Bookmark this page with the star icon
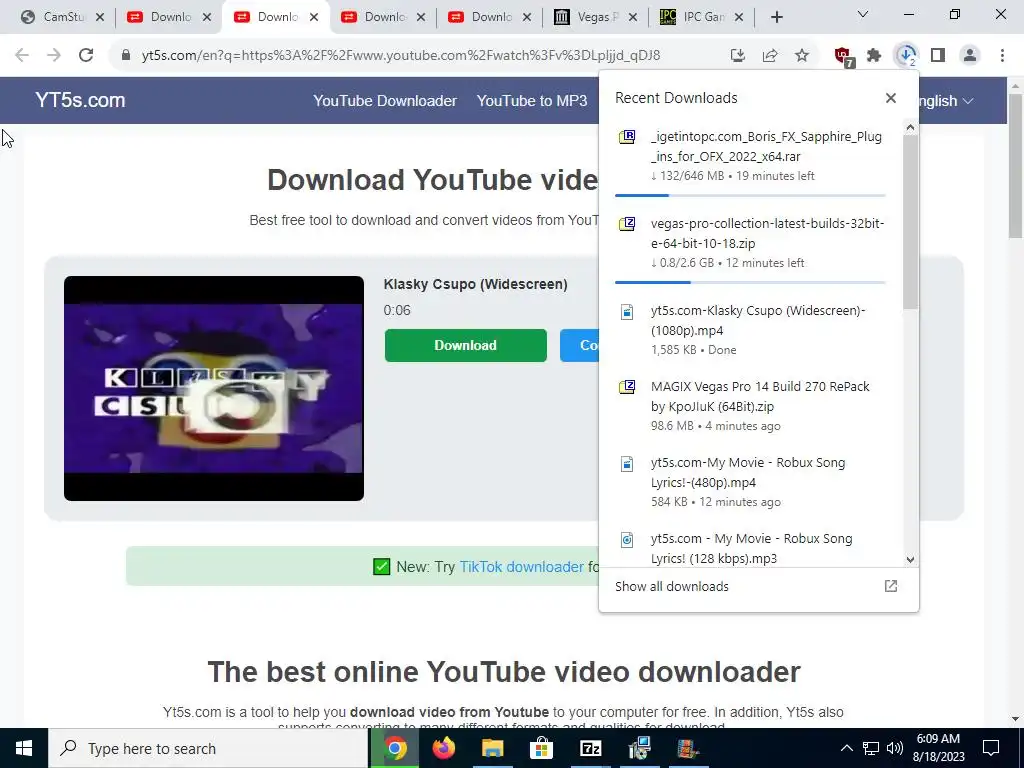This screenshot has height=768, width=1024. click(x=802, y=56)
